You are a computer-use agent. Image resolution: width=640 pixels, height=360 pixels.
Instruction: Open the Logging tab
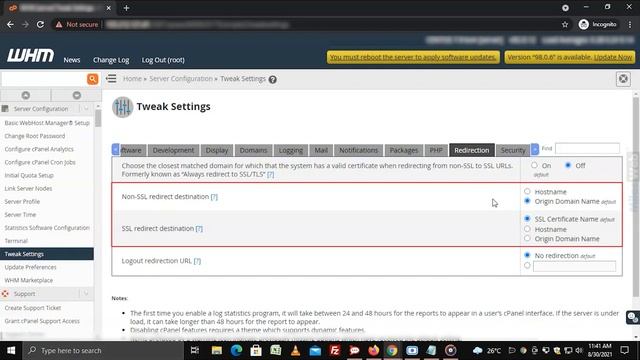point(291,150)
